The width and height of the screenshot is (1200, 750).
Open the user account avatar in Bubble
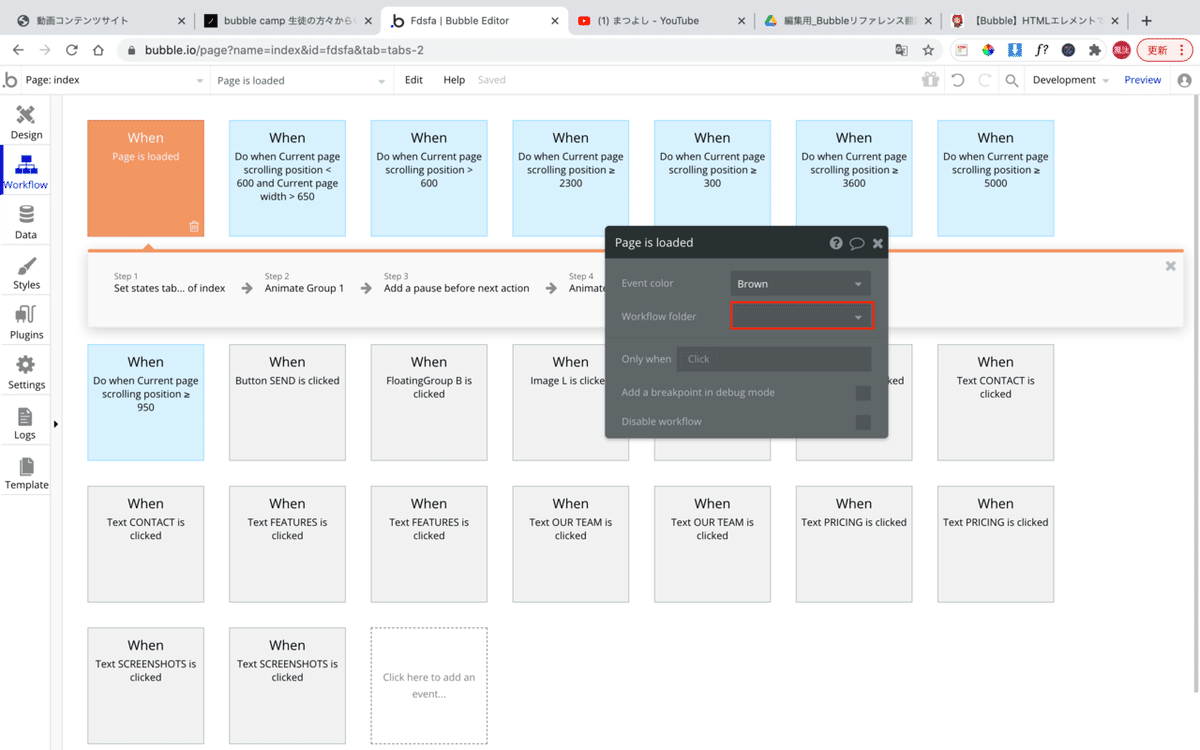(1185, 80)
